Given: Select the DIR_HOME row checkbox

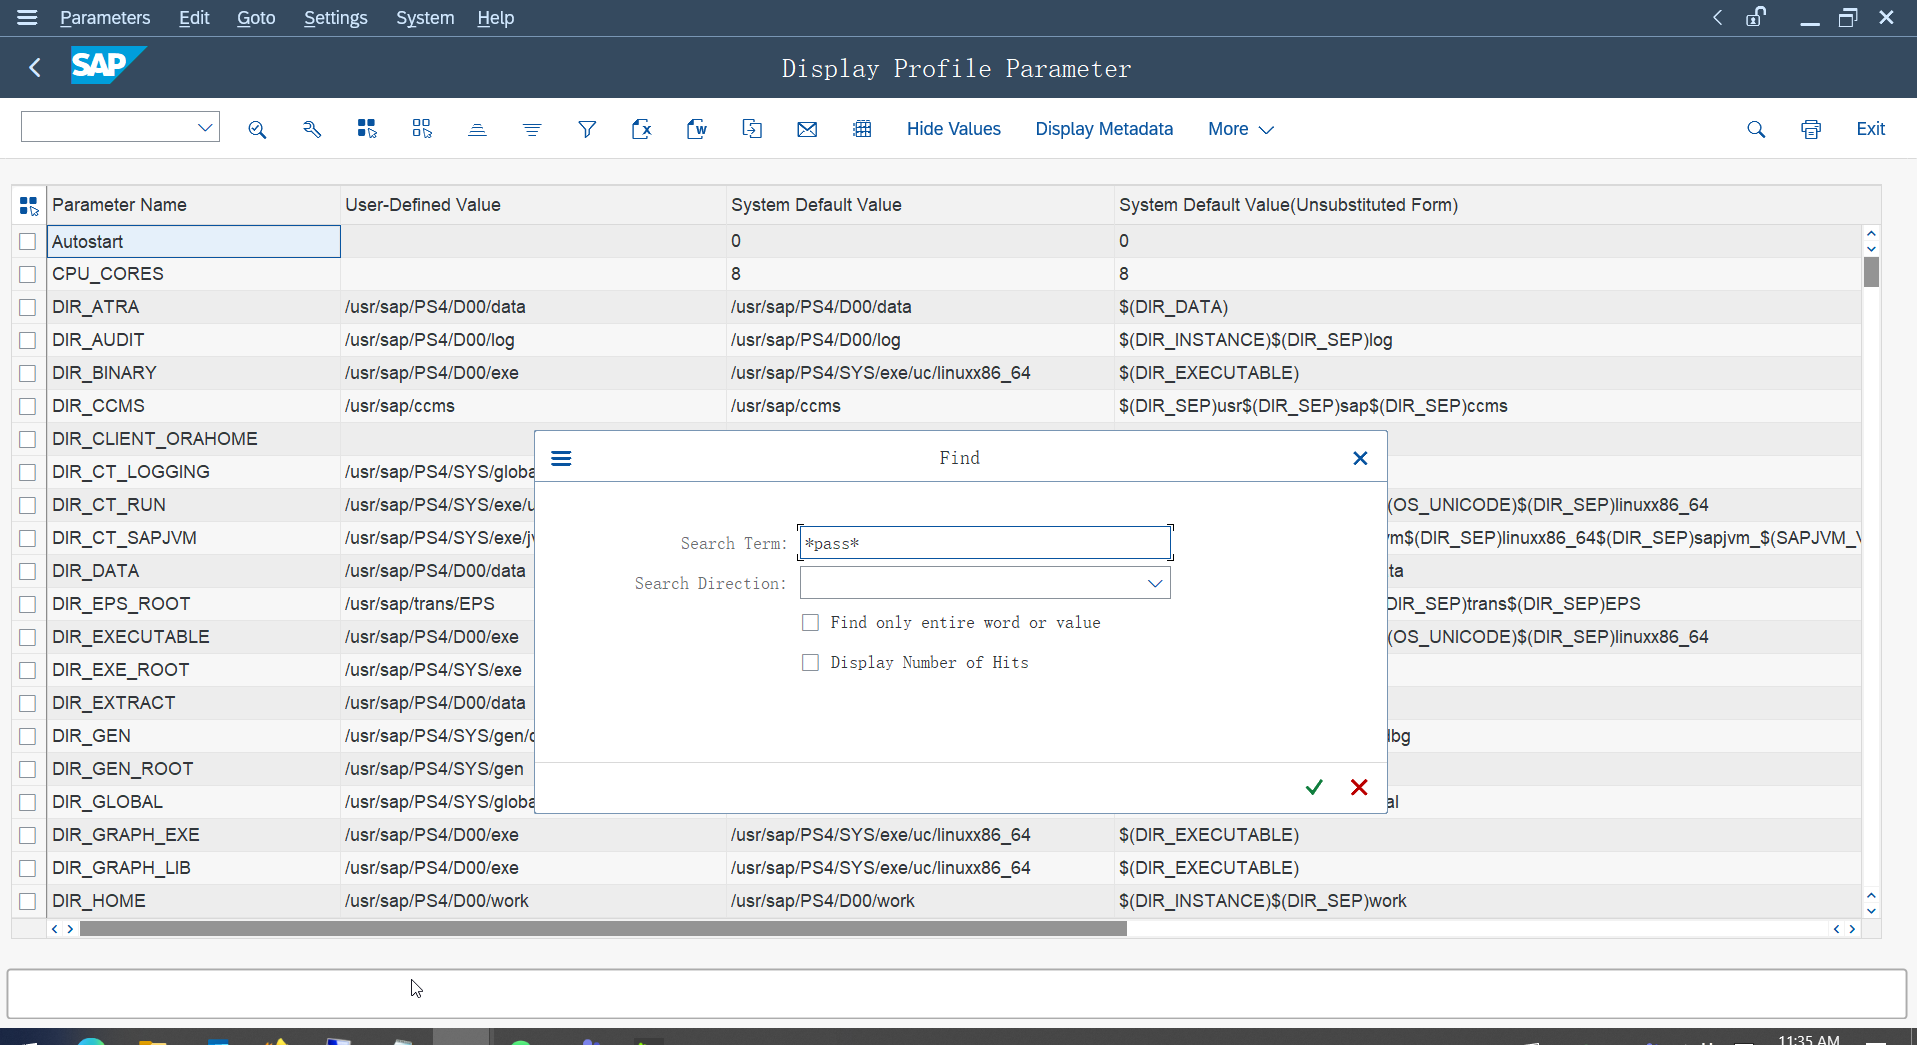Looking at the screenshot, I should [28, 901].
